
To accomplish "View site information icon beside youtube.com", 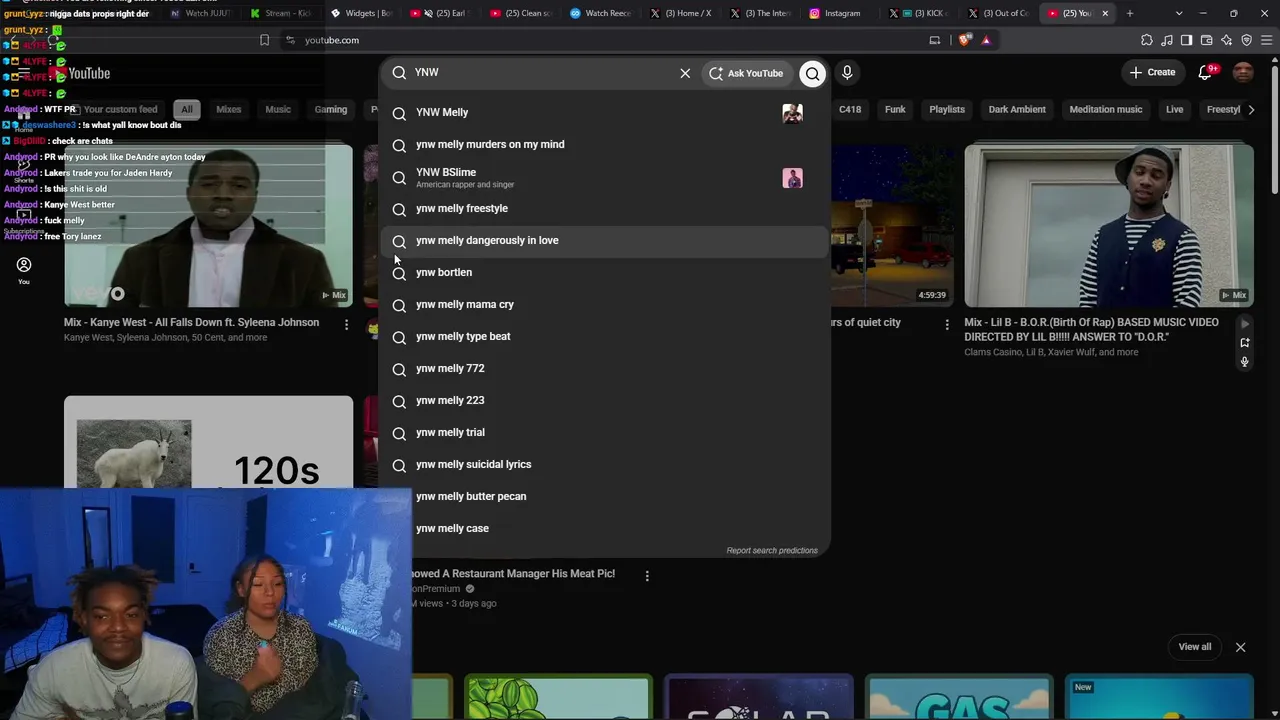I will pyautogui.click(x=290, y=40).
